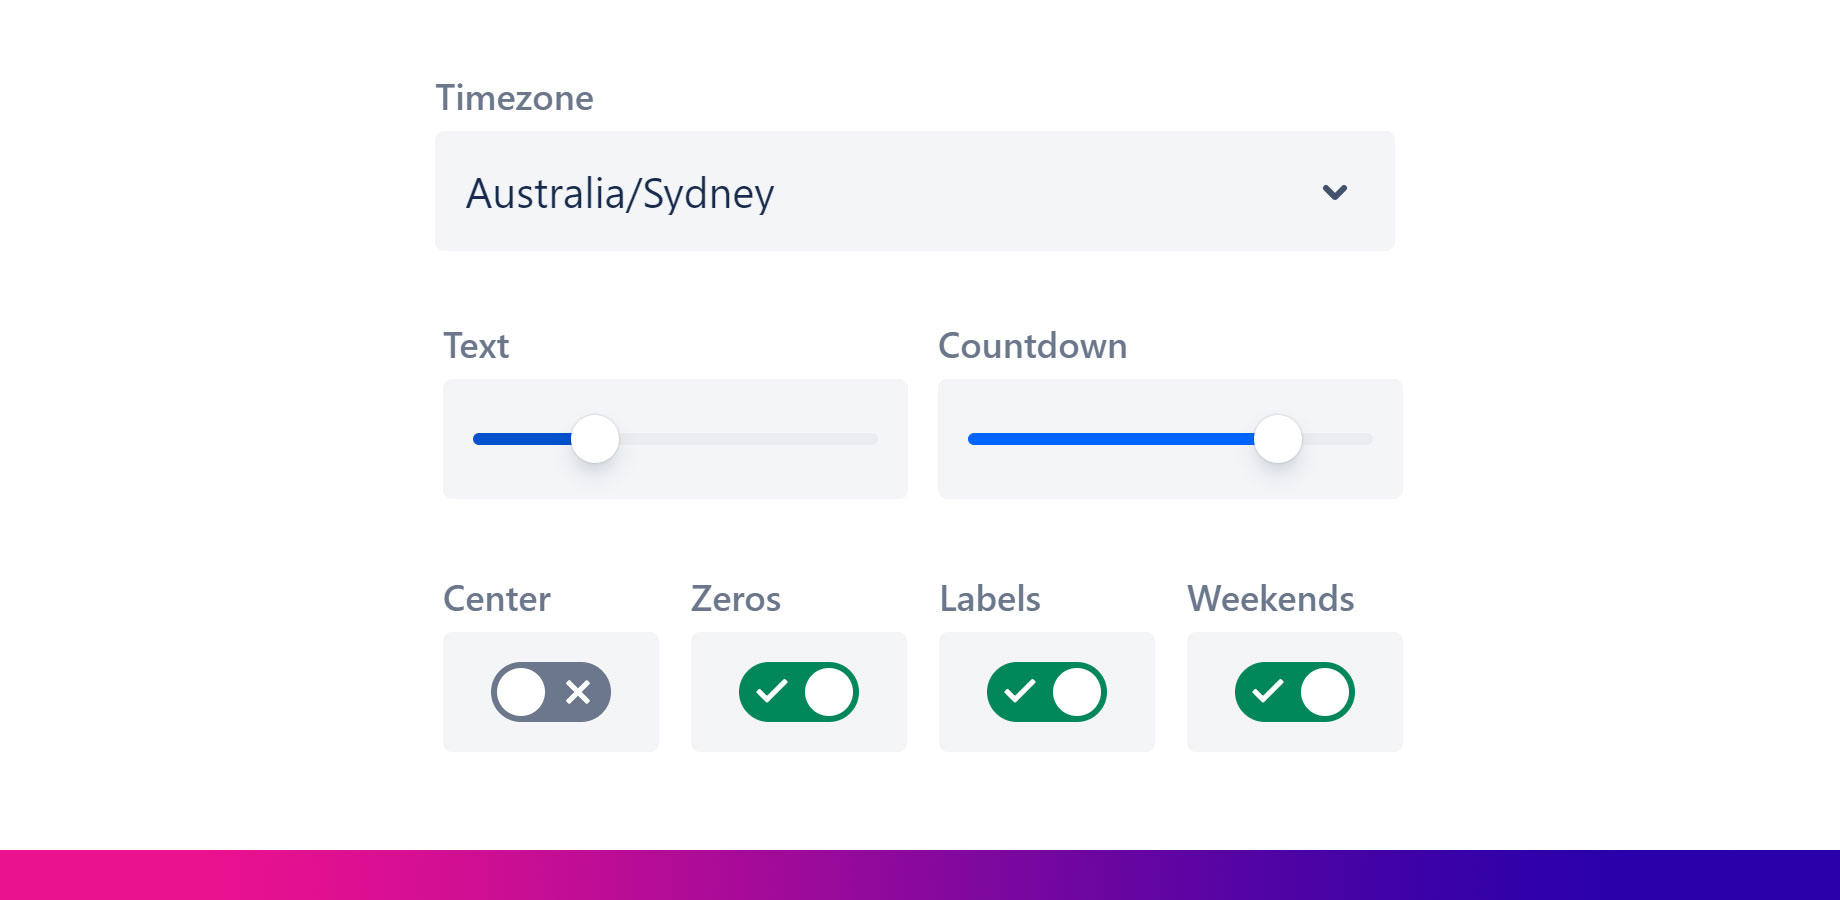Click the blue filled part of the Countdown slider
1840x900 pixels.
pyautogui.click(x=1110, y=439)
